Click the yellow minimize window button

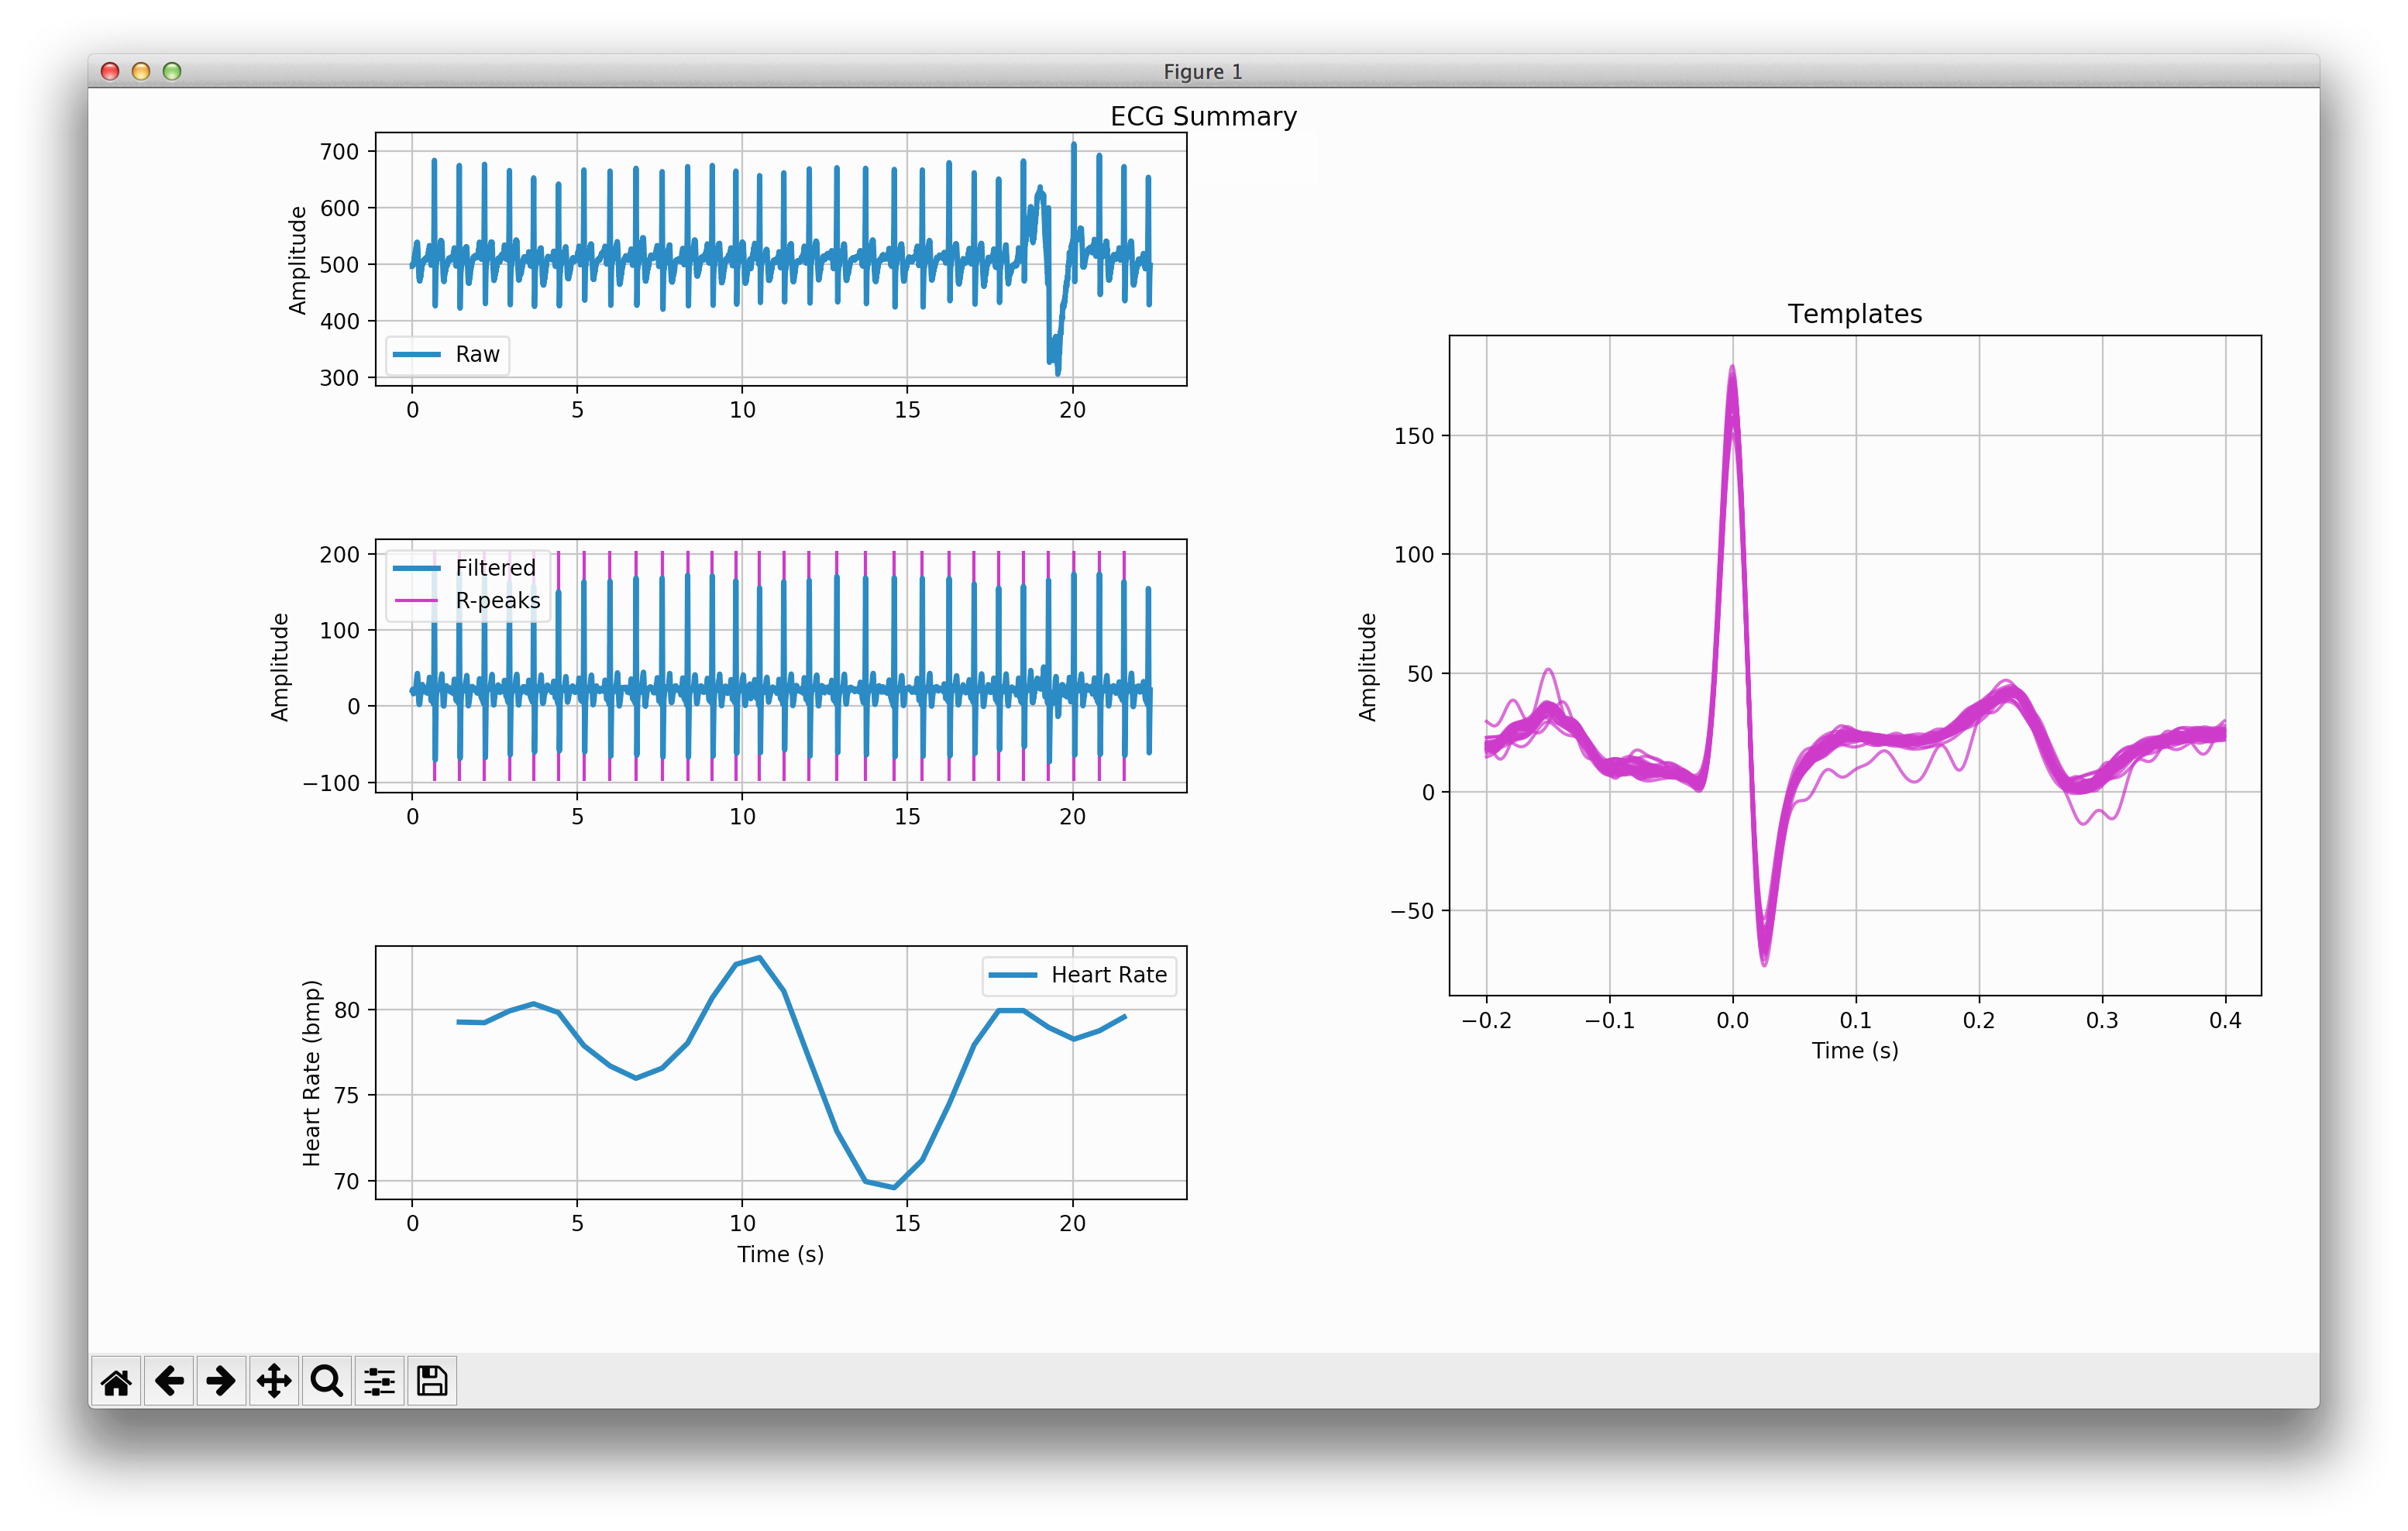coord(141,71)
